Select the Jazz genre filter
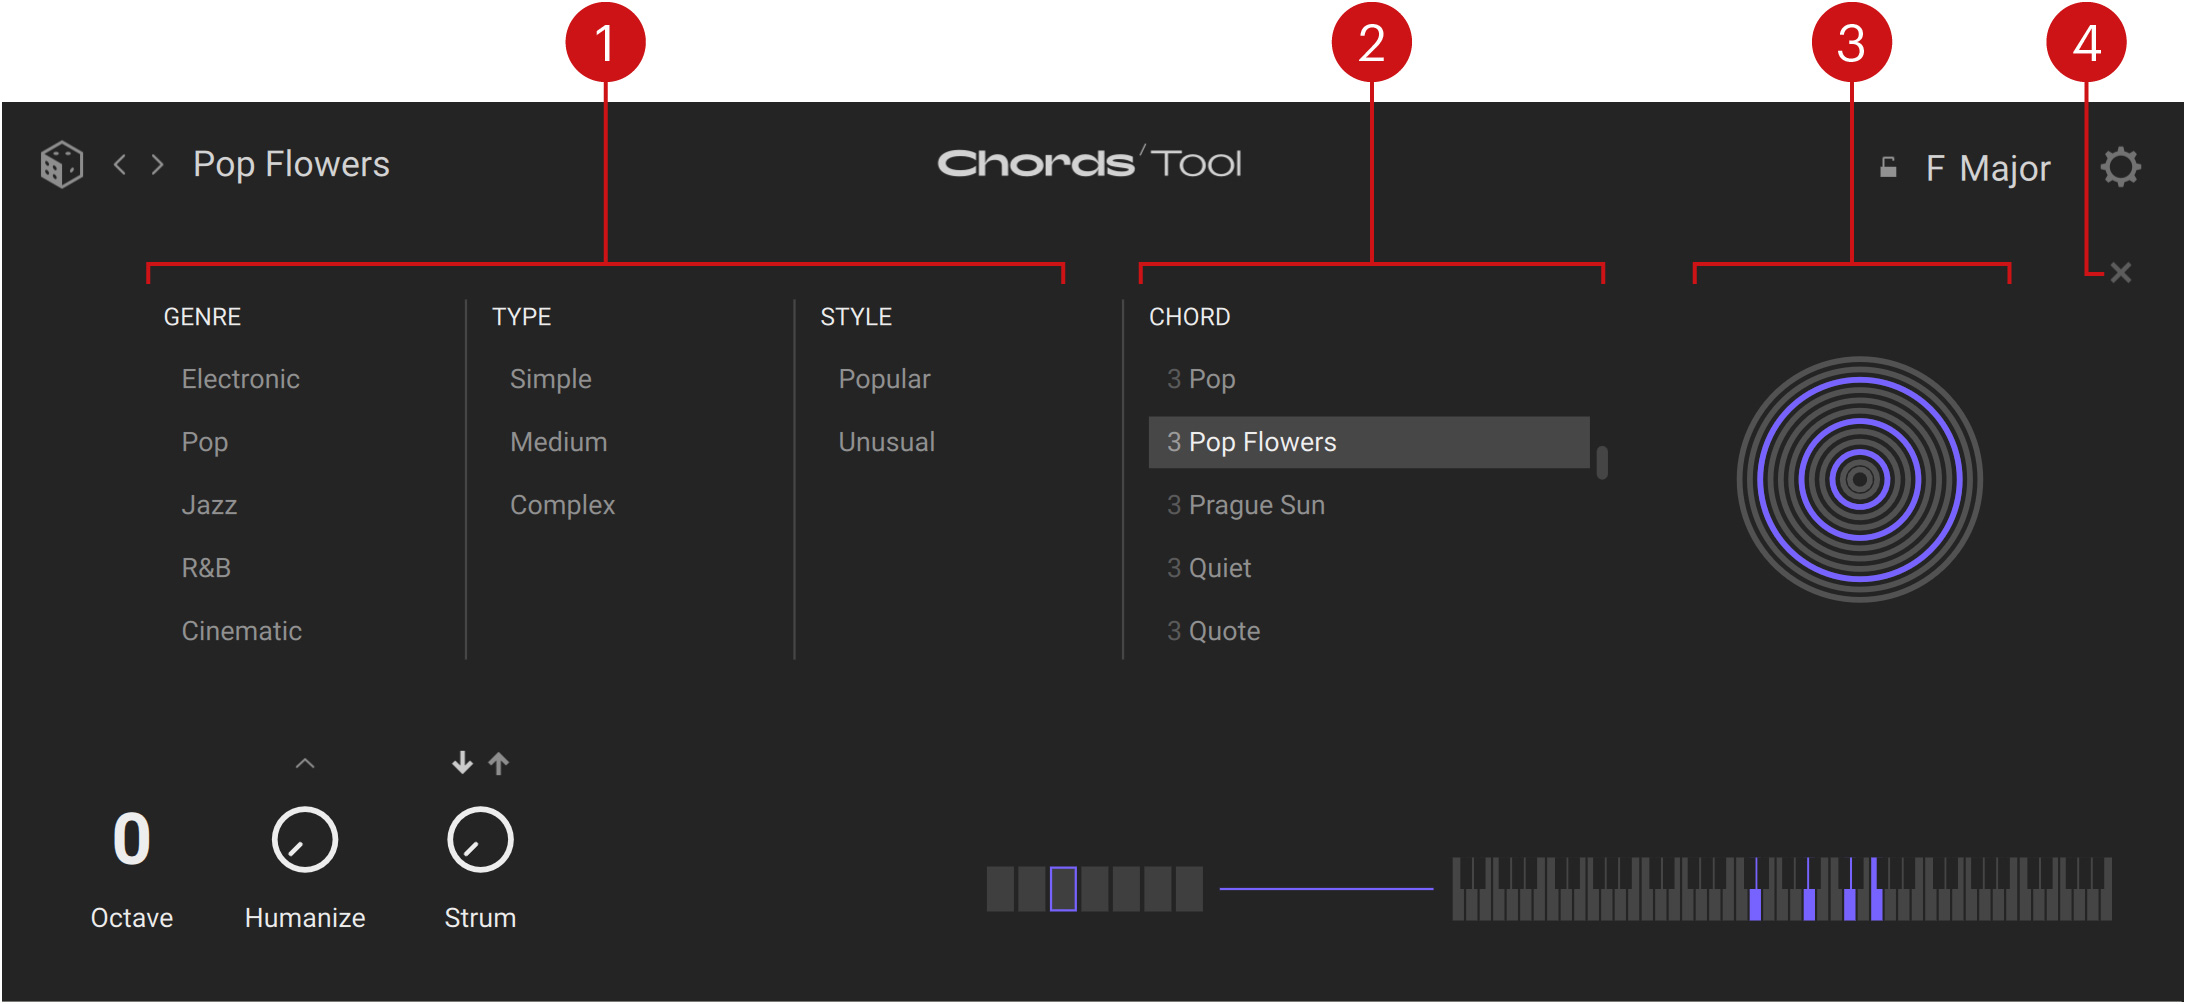The height and width of the screenshot is (1004, 2186). (209, 505)
